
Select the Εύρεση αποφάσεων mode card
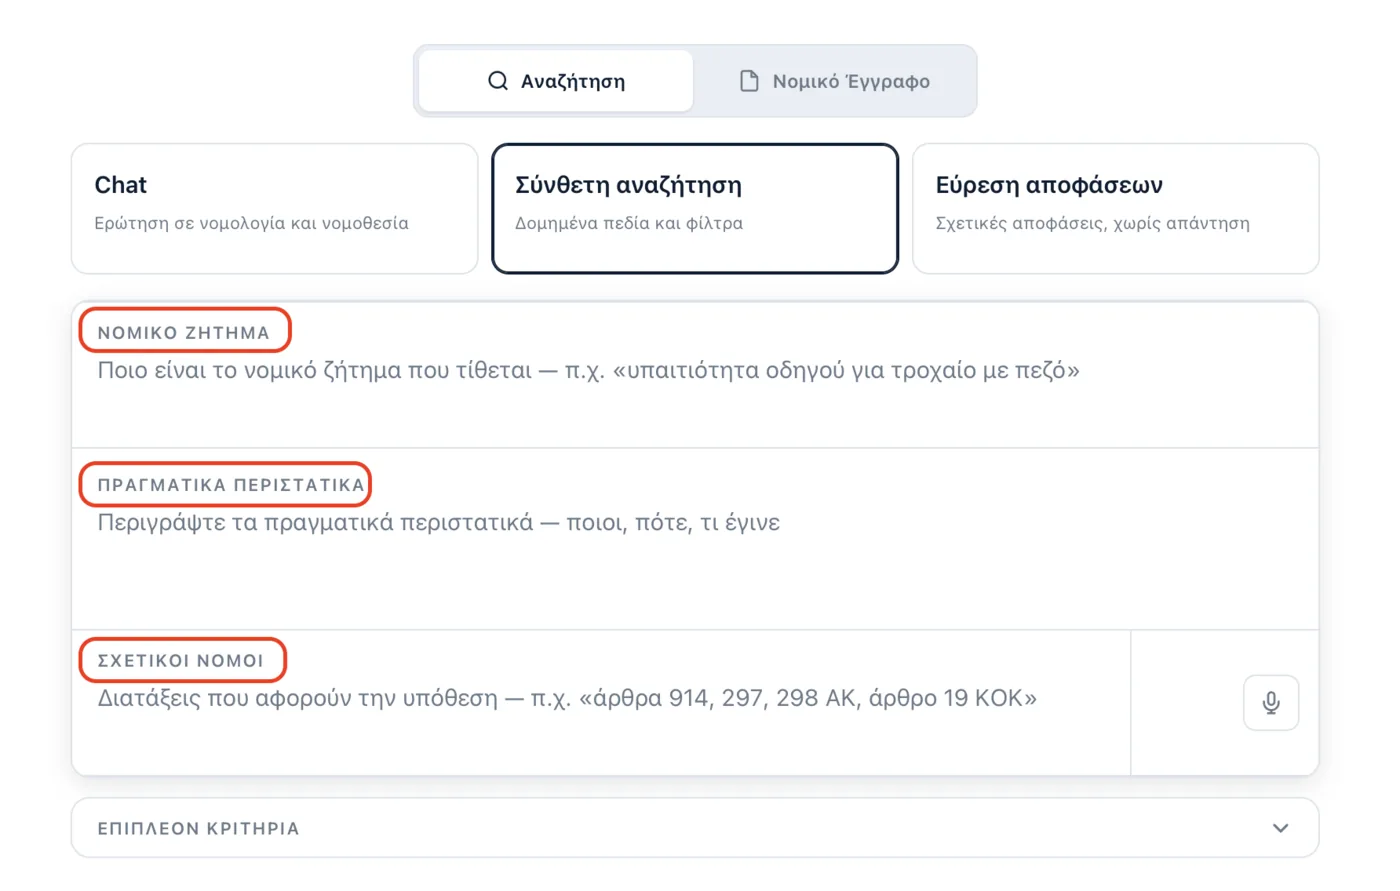[1115, 208]
